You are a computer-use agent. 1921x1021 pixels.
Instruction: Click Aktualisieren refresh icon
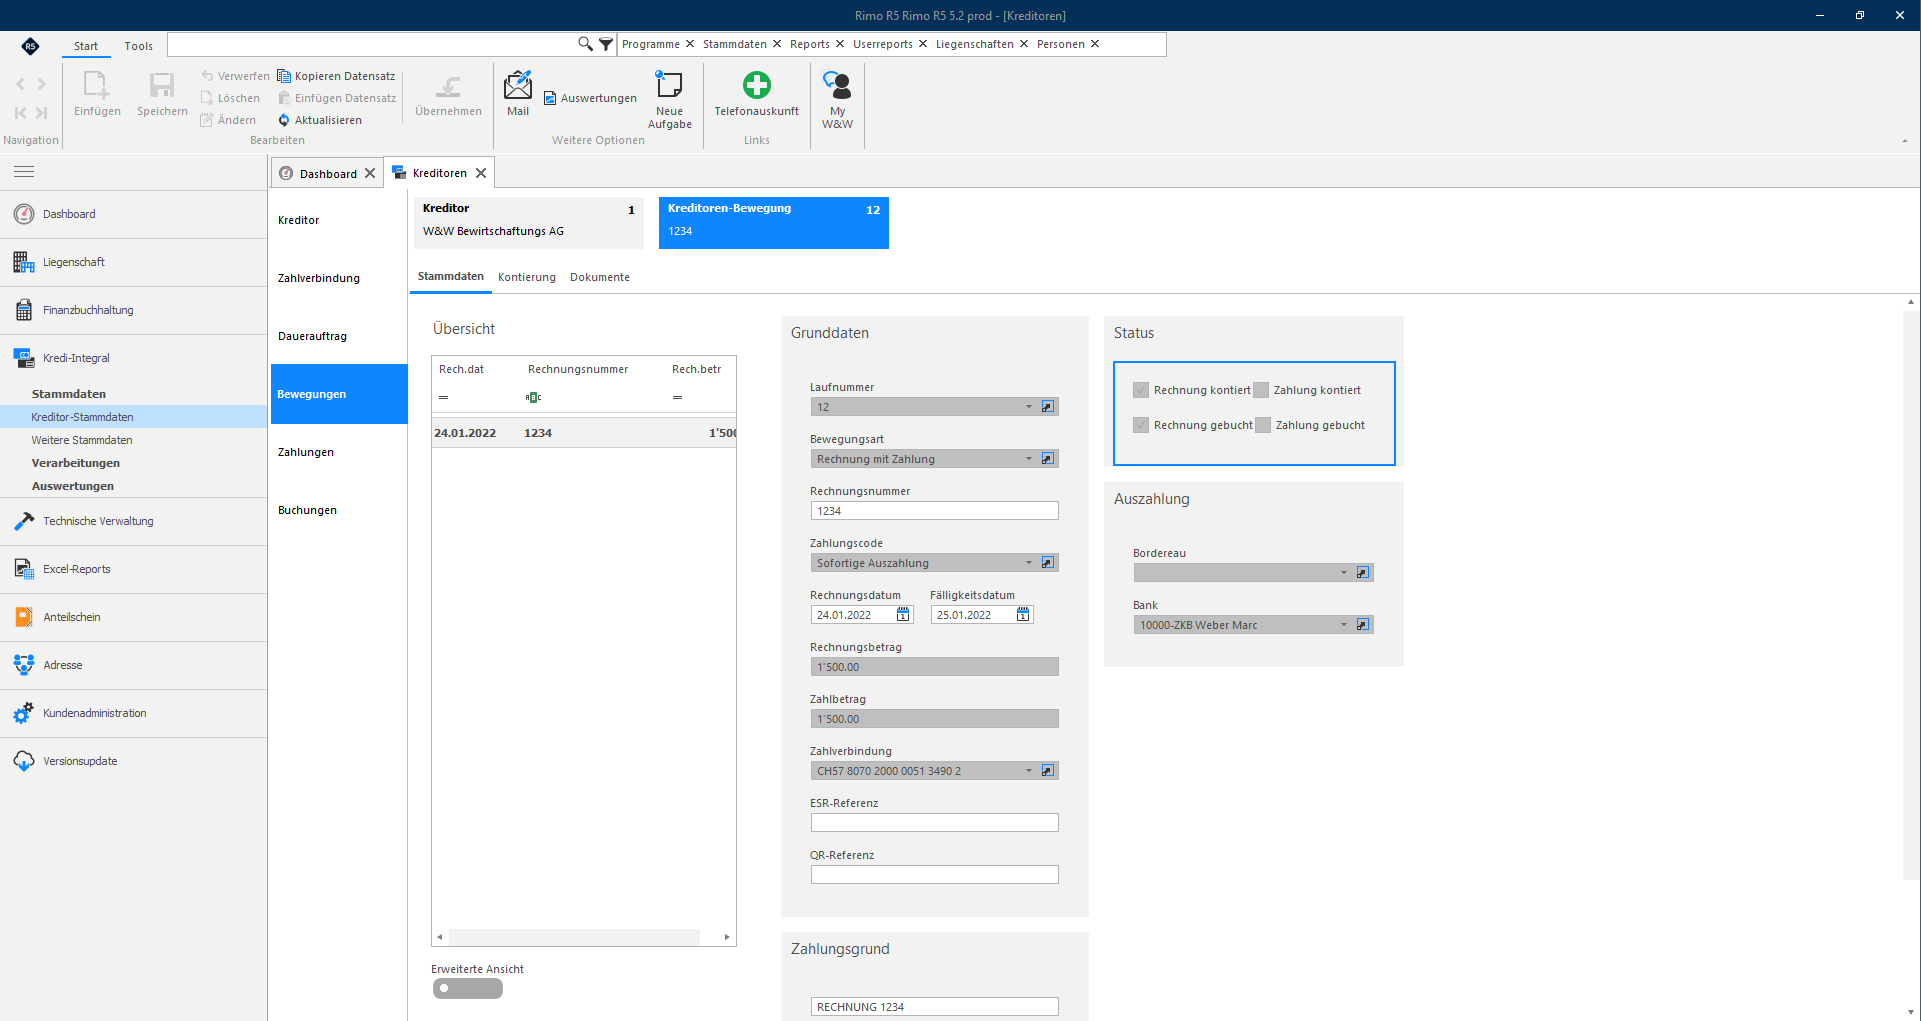click(x=284, y=120)
